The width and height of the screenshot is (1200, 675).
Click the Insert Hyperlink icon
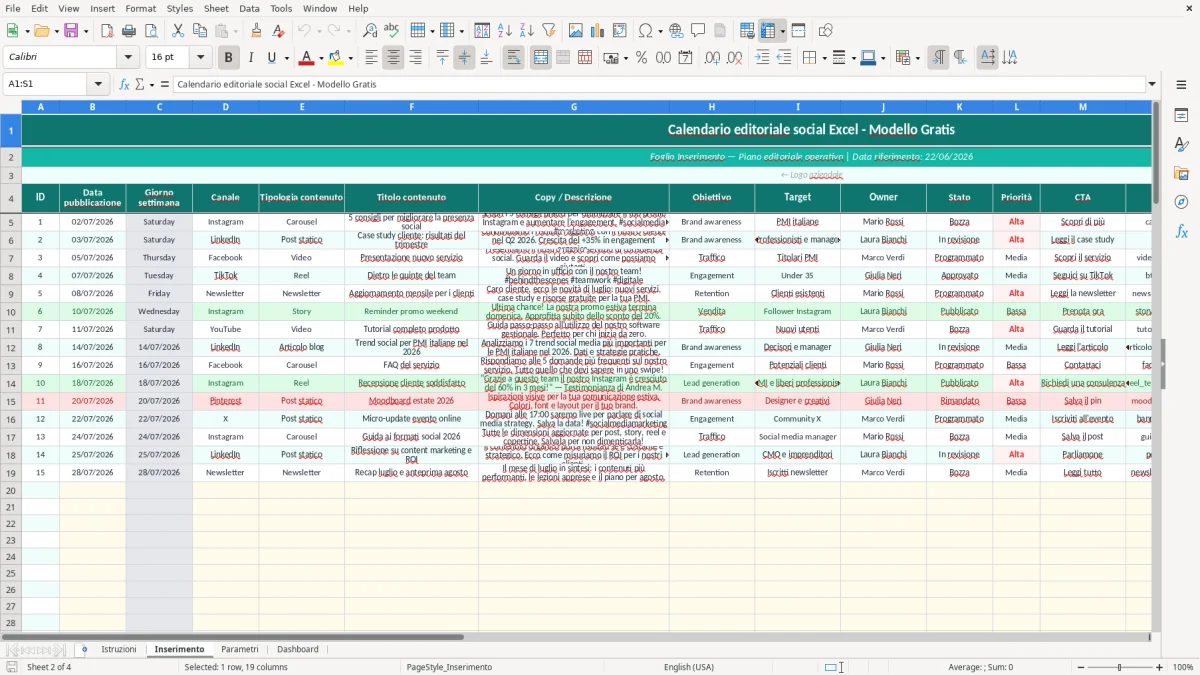point(676,31)
